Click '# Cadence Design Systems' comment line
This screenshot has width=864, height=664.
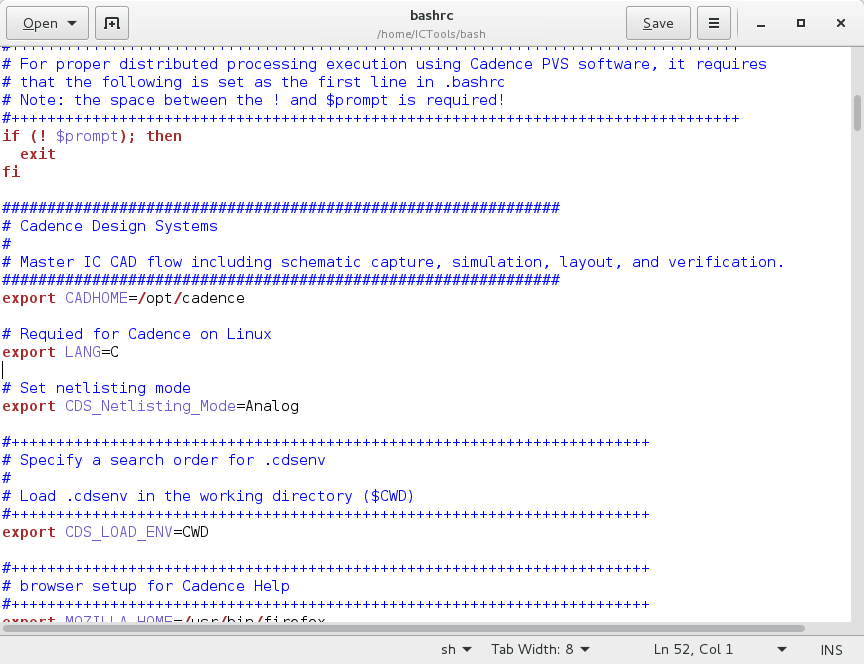point(110,226)
